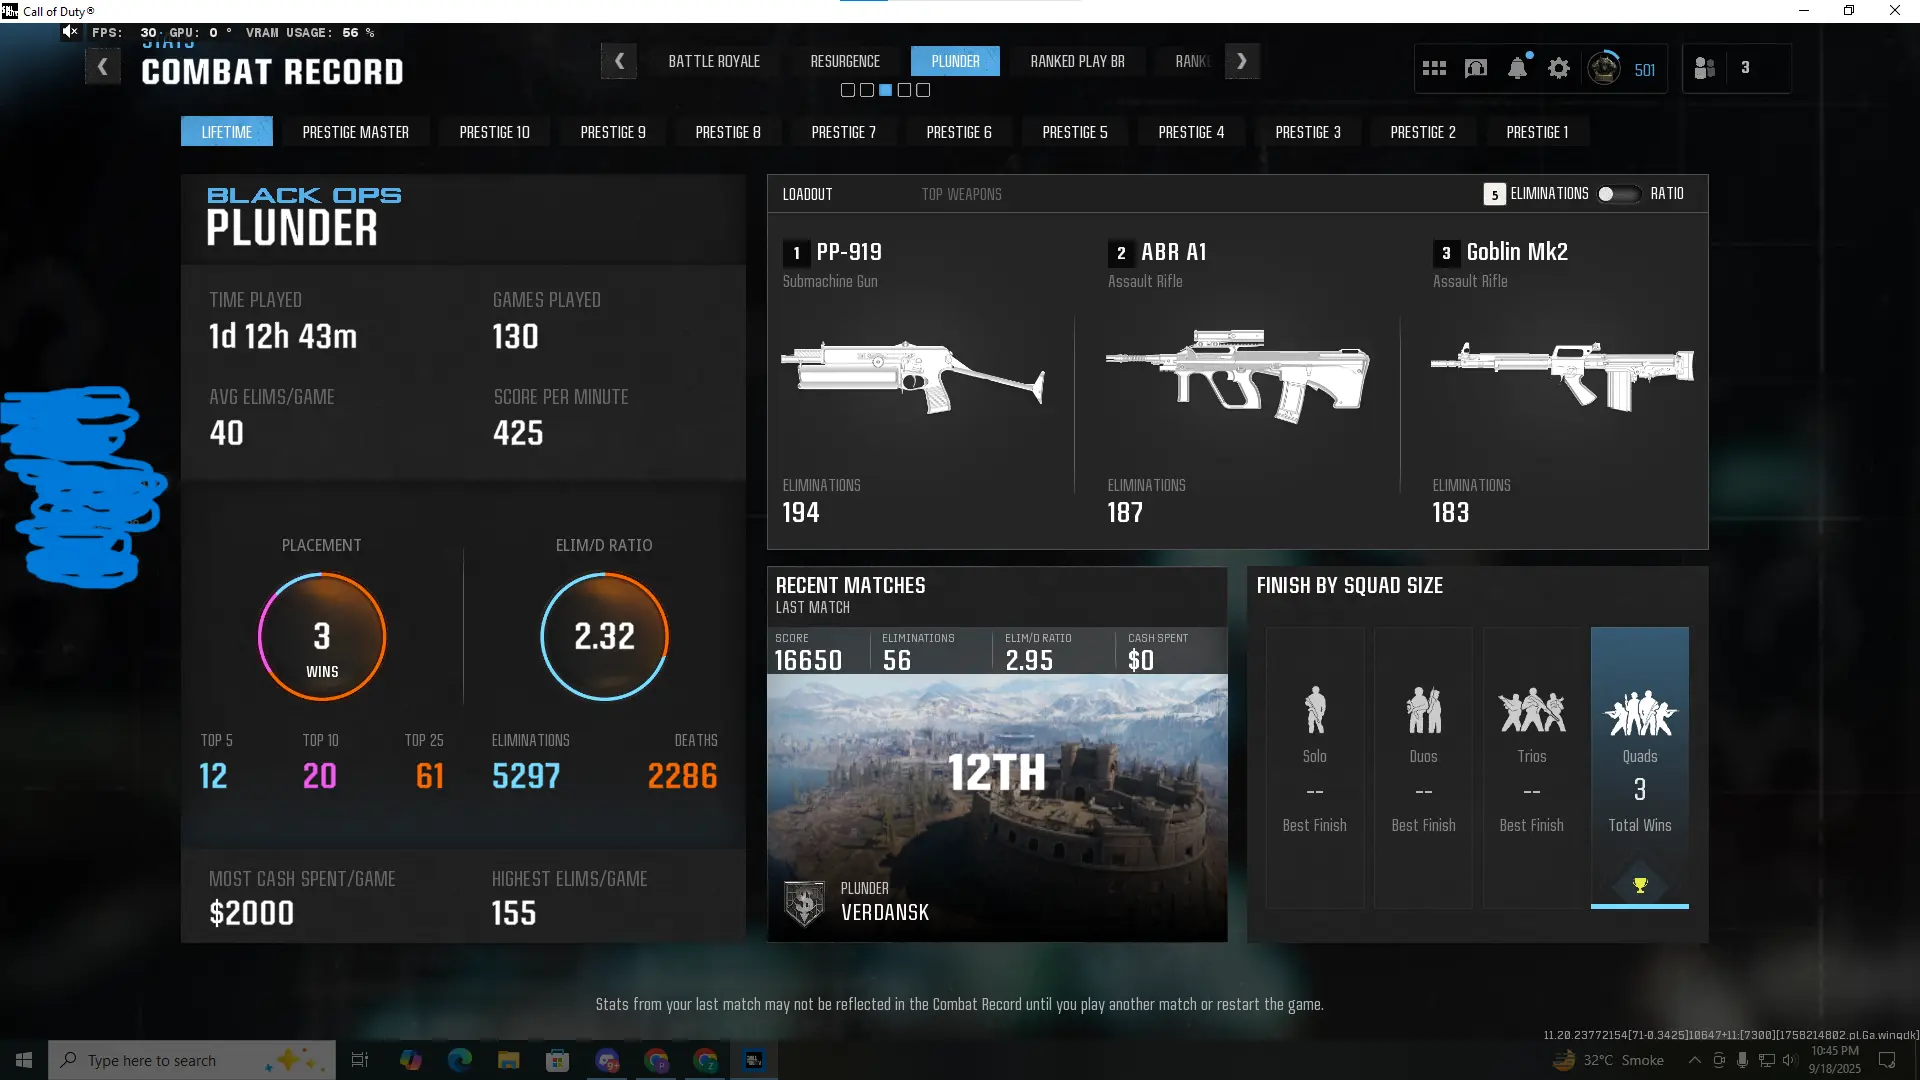
Task: Click the muted speaker icon
Action: pos(69,32)
